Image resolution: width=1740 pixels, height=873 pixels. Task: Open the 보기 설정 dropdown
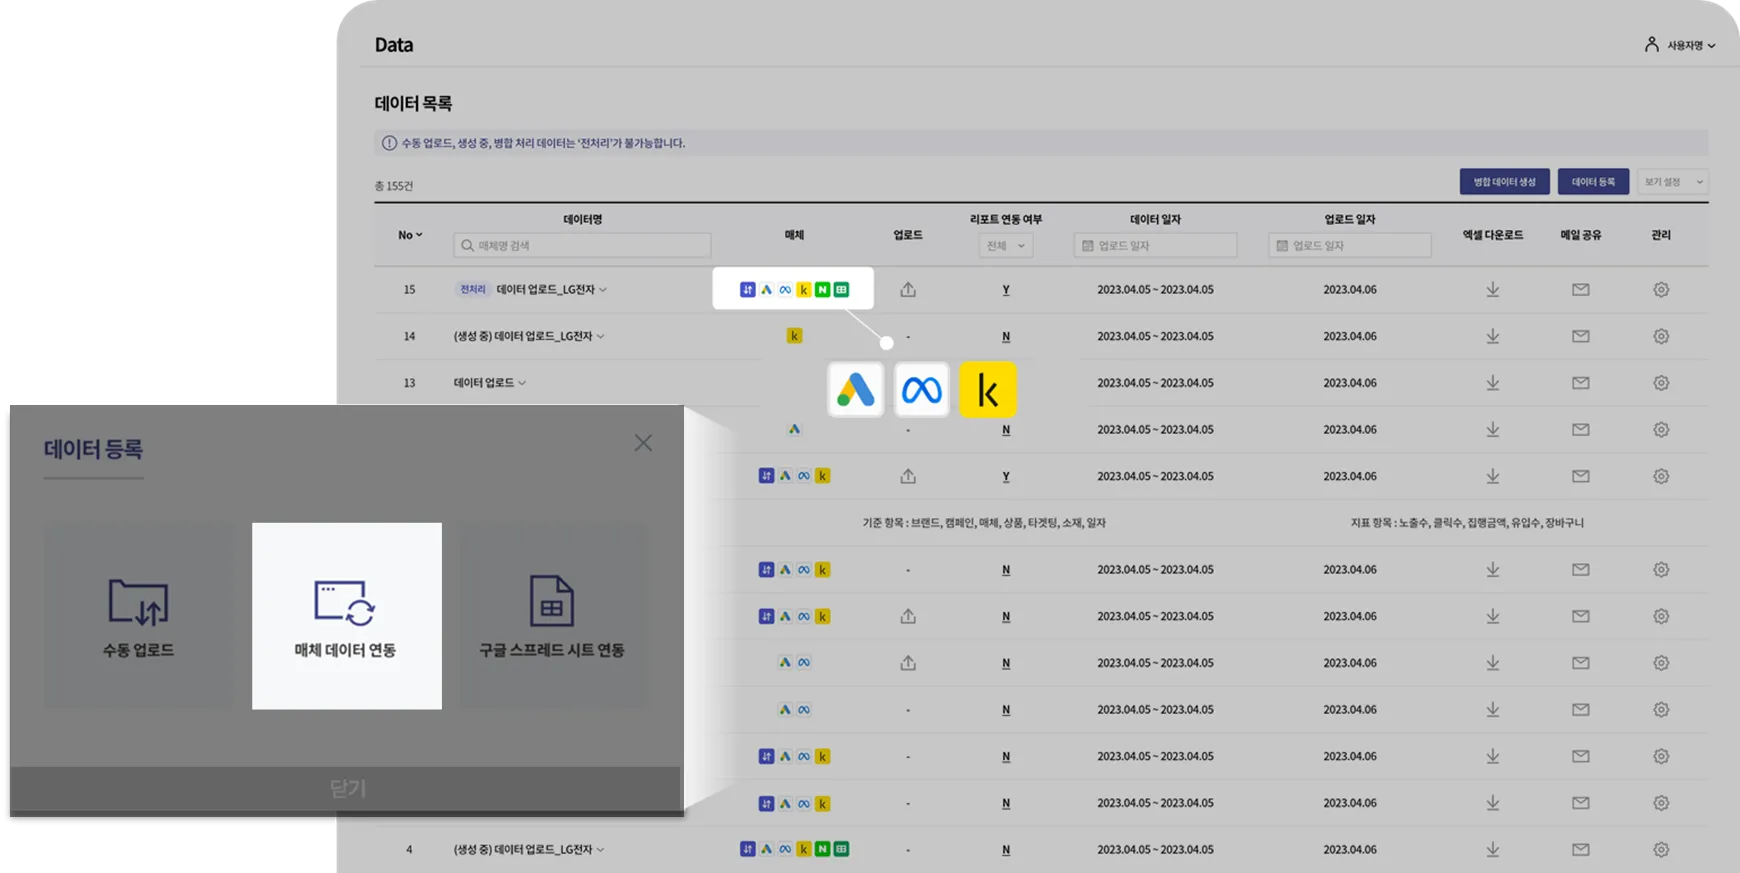tap(1672, 182)
